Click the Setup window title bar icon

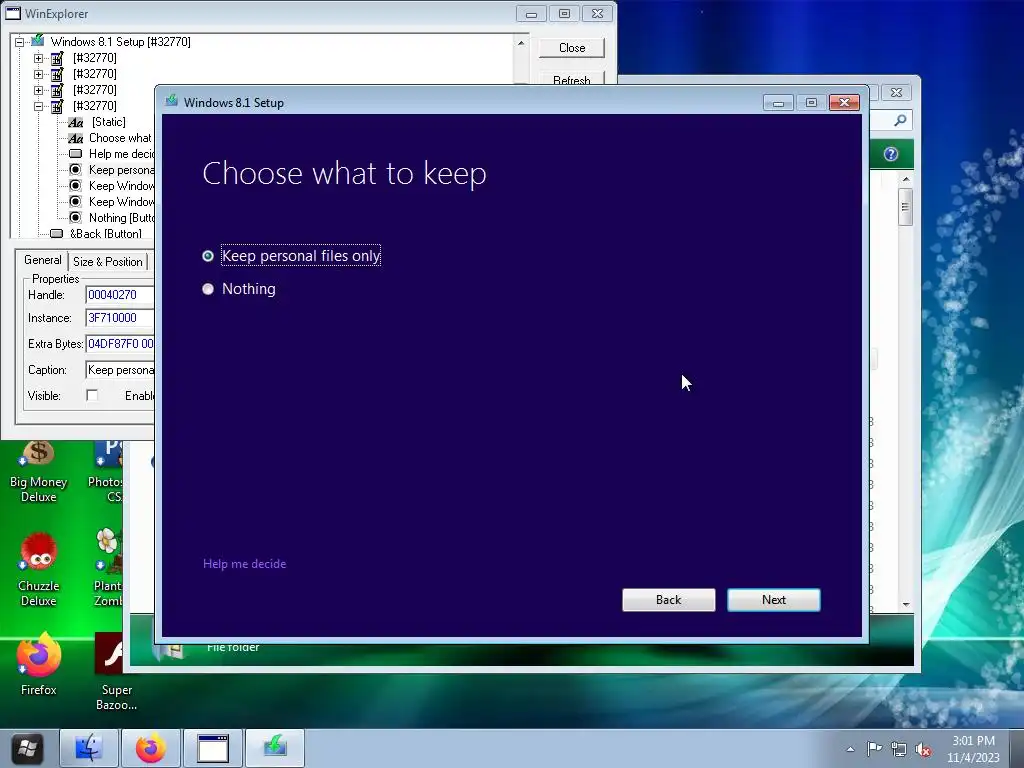(172, 101)
